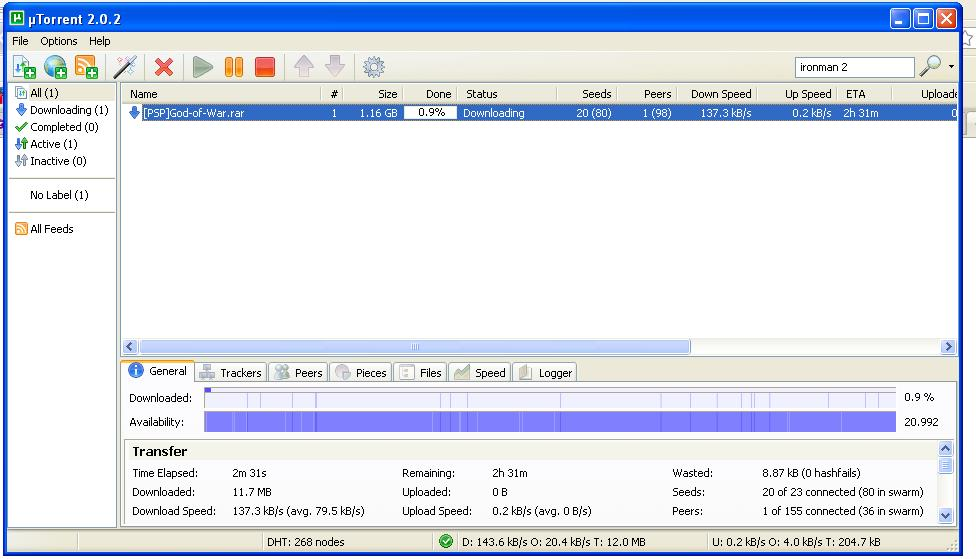Click the Availability value 20.992
The image size is (976, 559).
(x=921, y=422)
